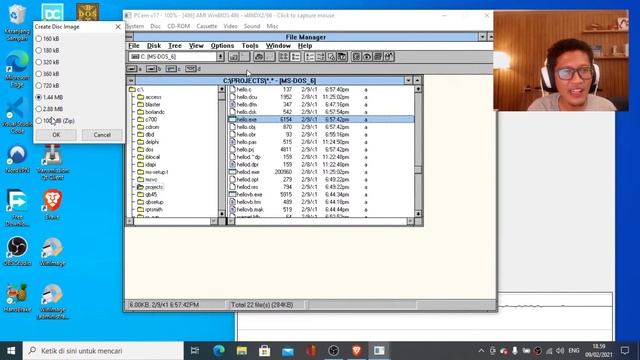Viewport: 640px width, 360px height.
Task: Open the Disc menu in PCem
Action: 156,26
